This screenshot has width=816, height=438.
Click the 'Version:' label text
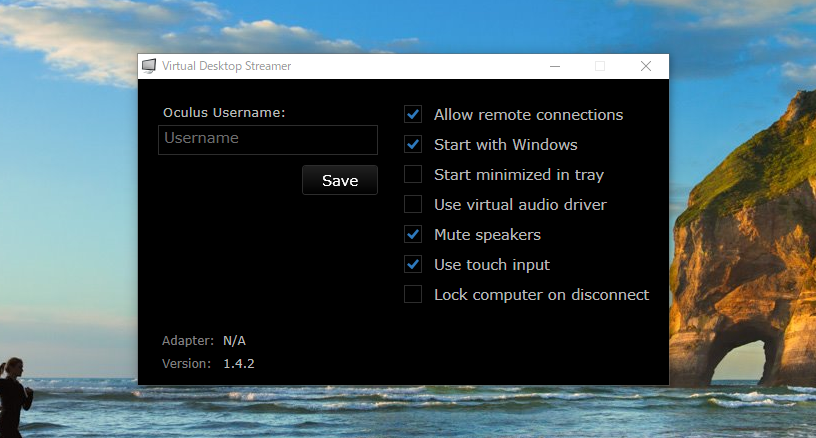(187, 364)
